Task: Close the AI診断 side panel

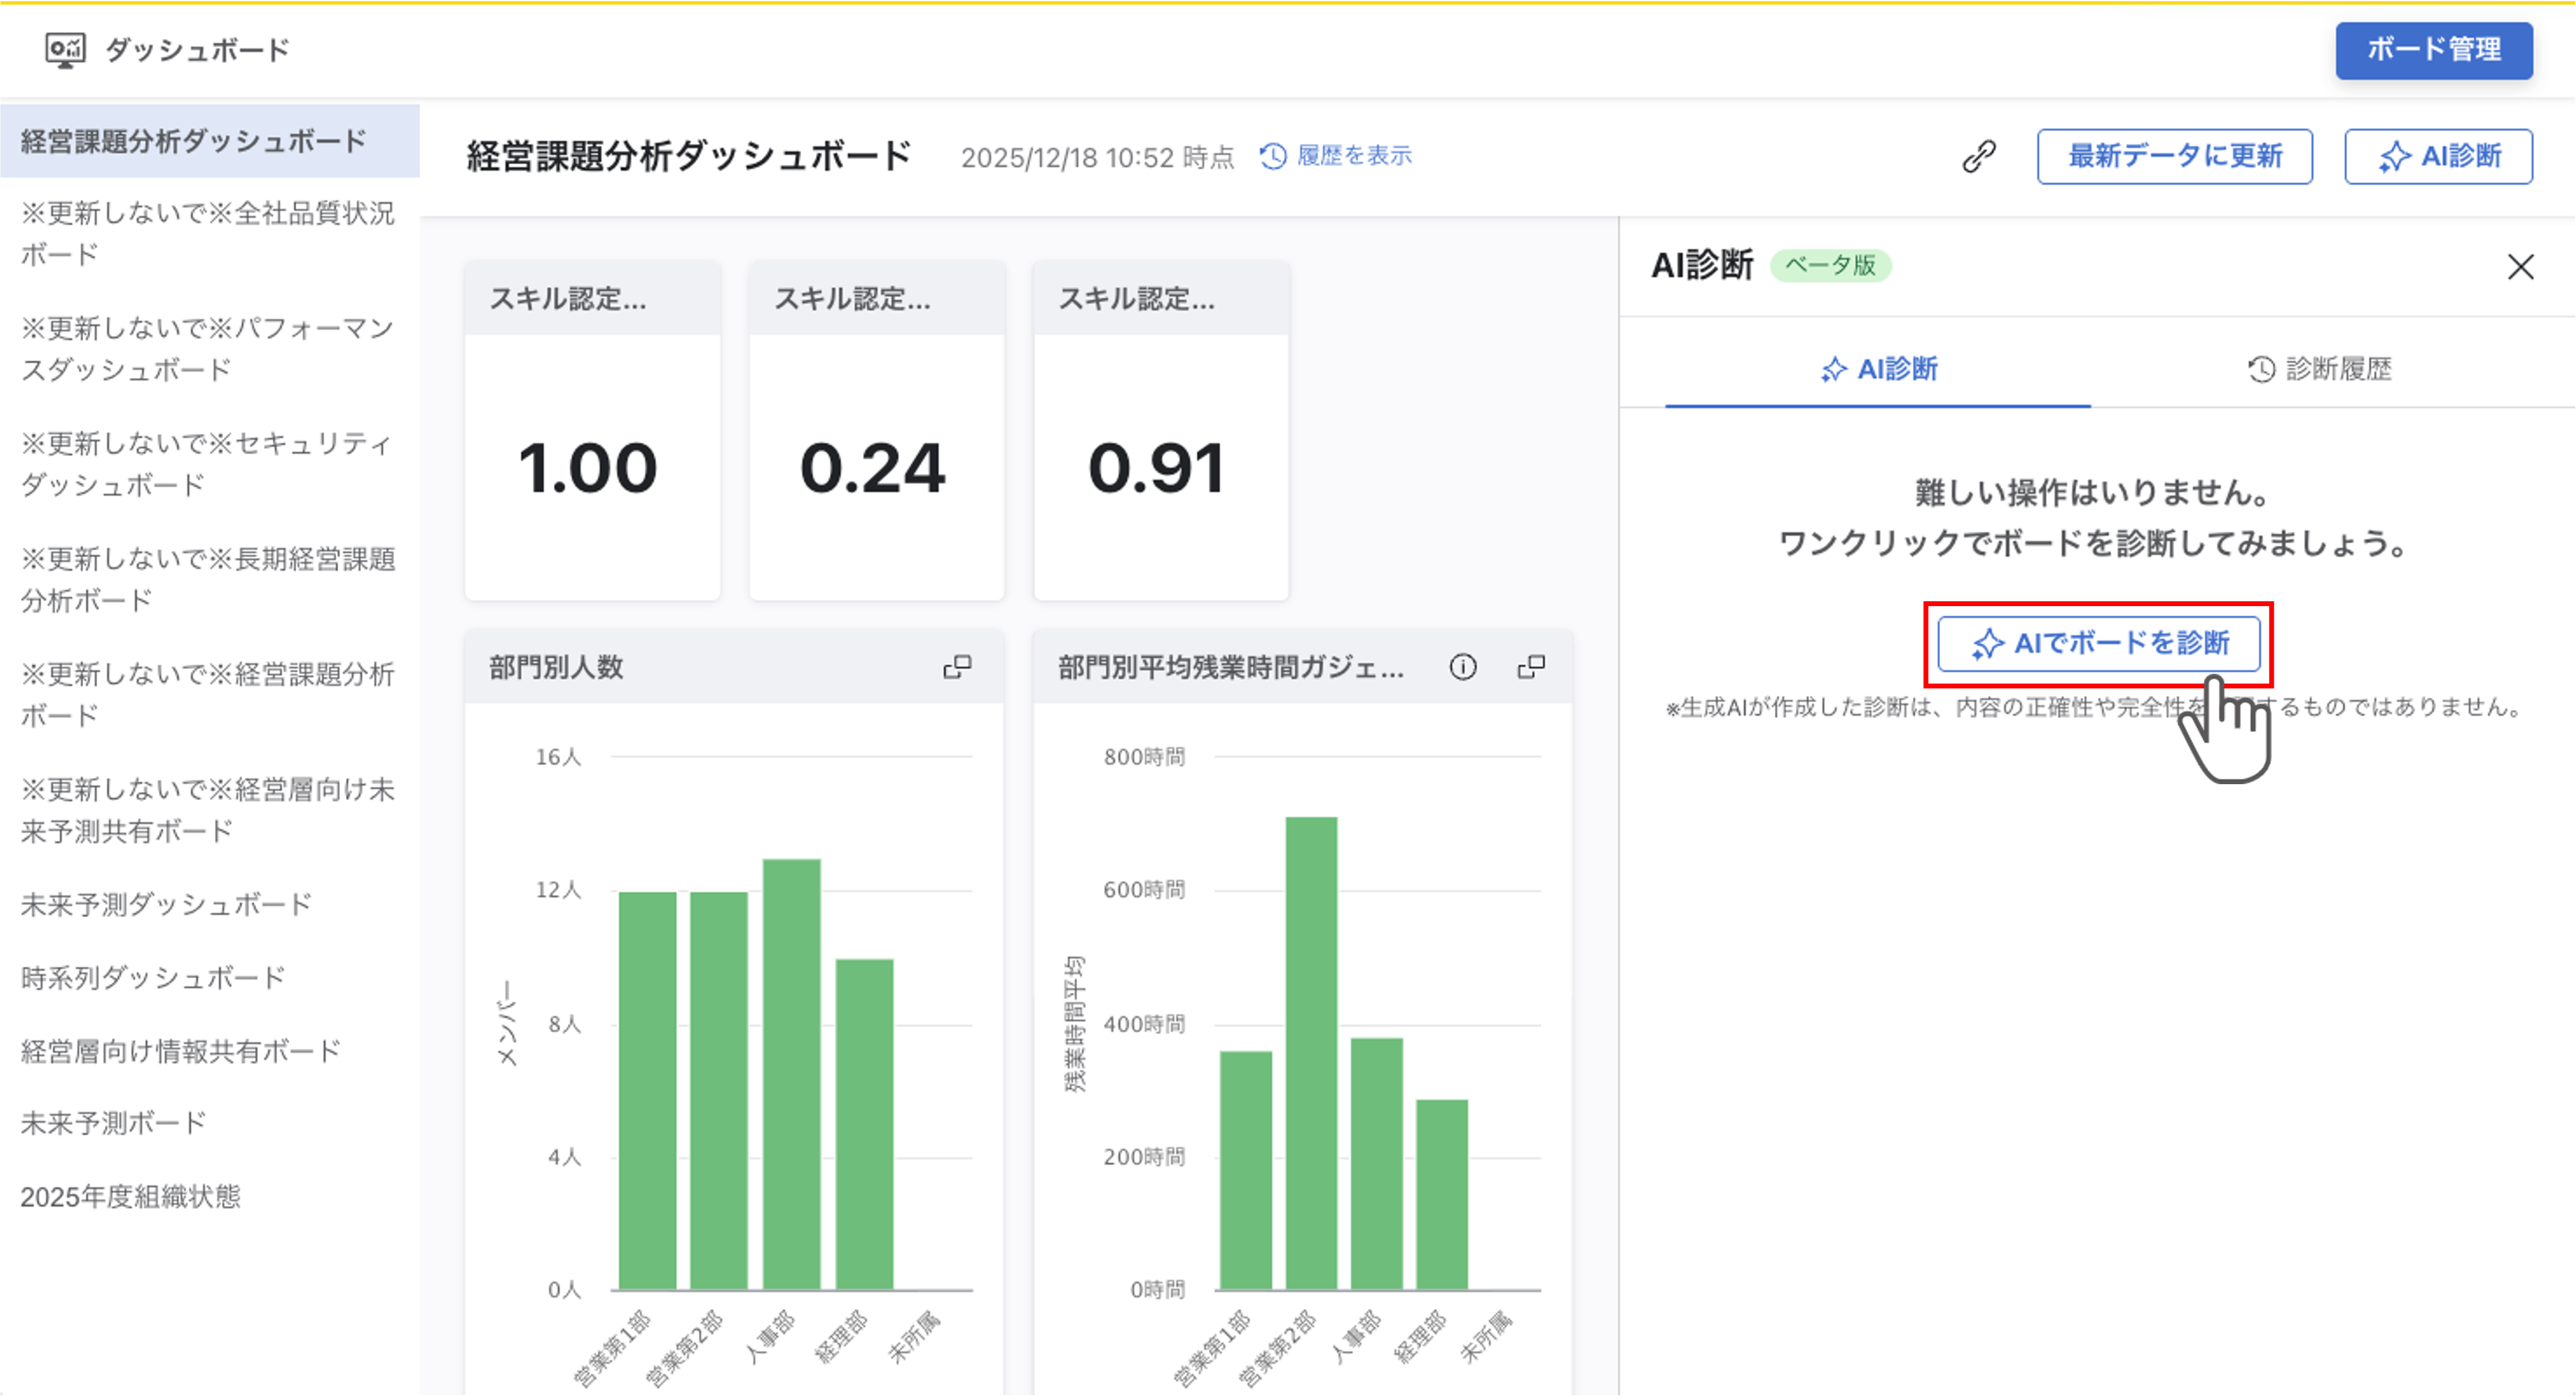Action: (2520, 267)
